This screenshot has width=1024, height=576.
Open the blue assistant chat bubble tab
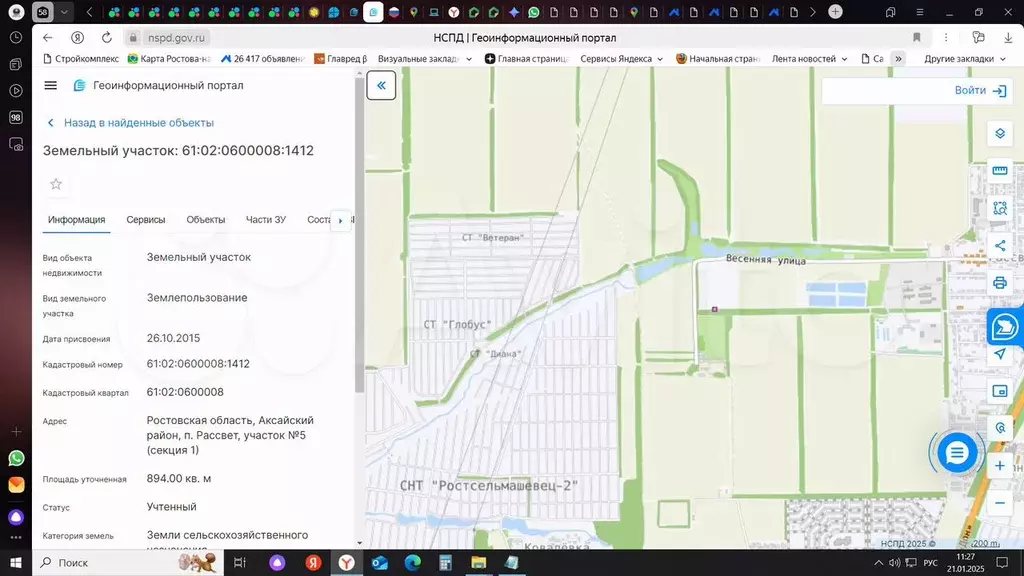point(1005,326)
